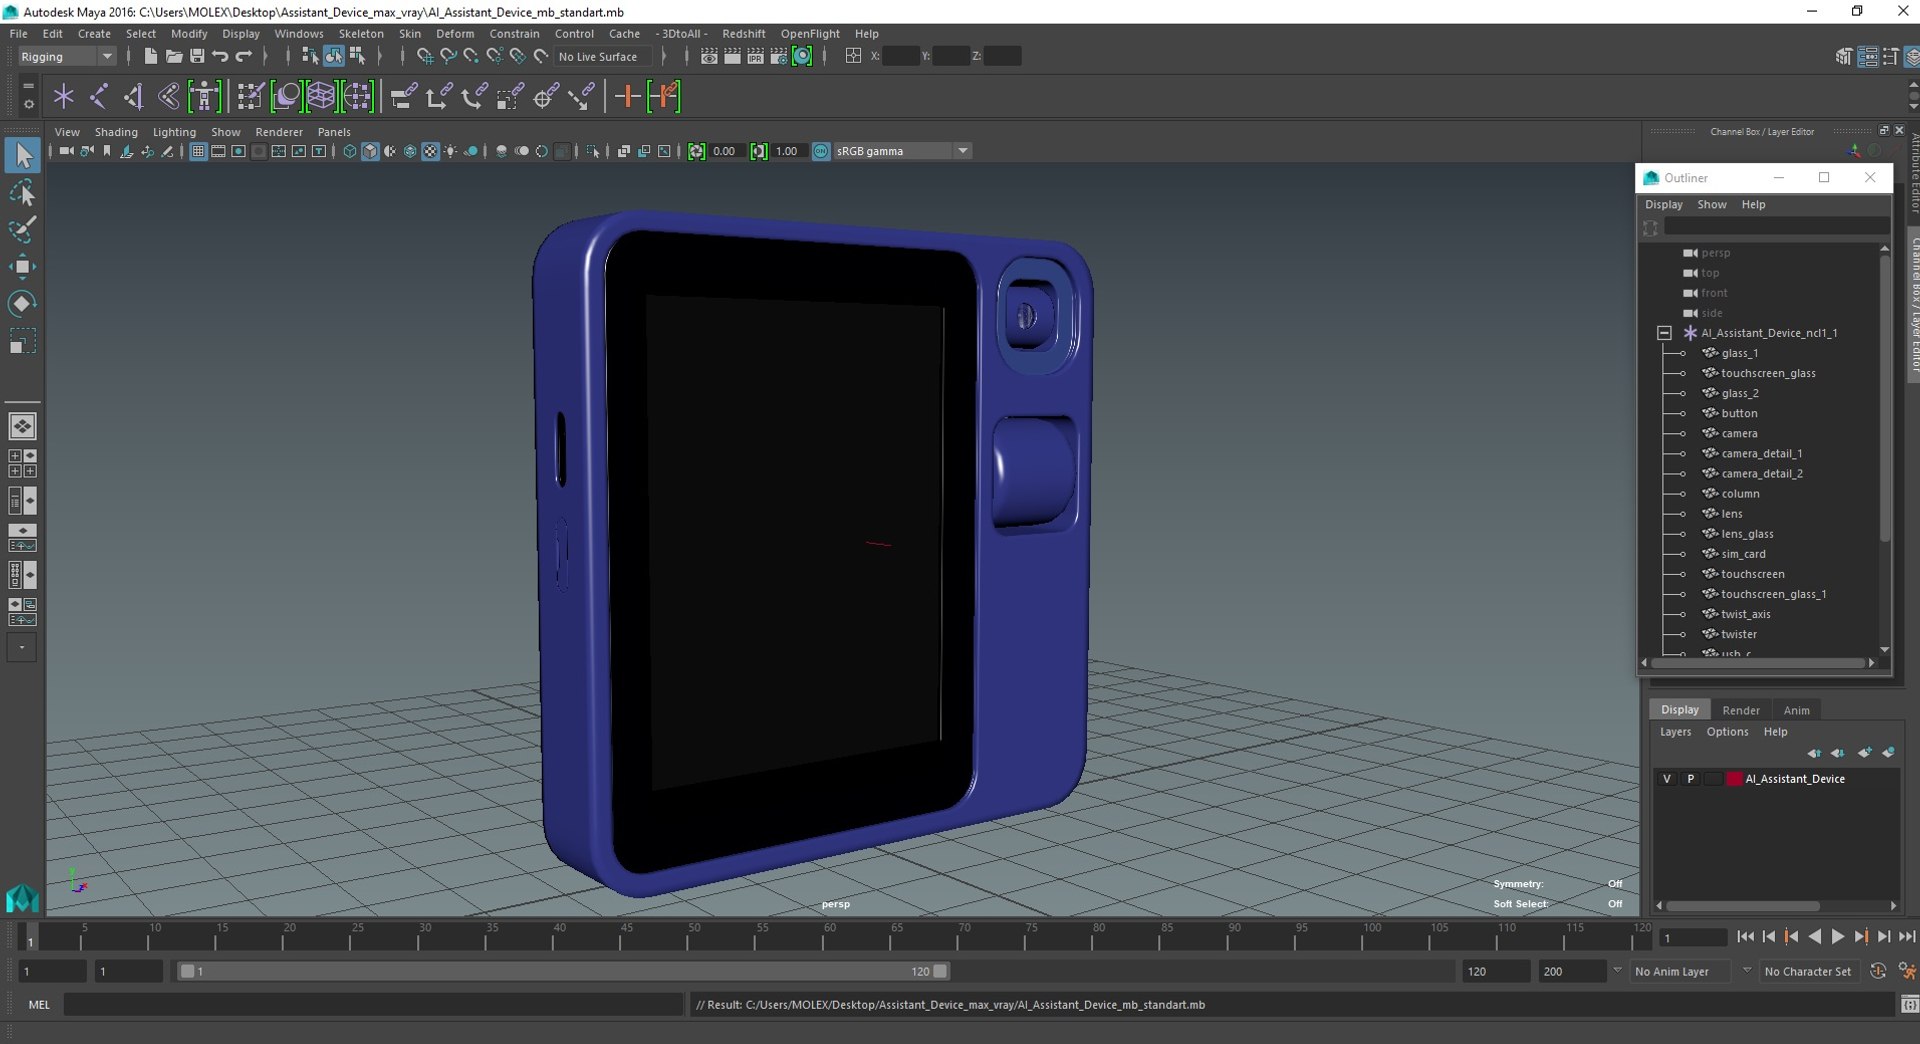This screenshot has width=1920, height=1044.
Task: Click the Animation preferences icon
Action: 1907,971
